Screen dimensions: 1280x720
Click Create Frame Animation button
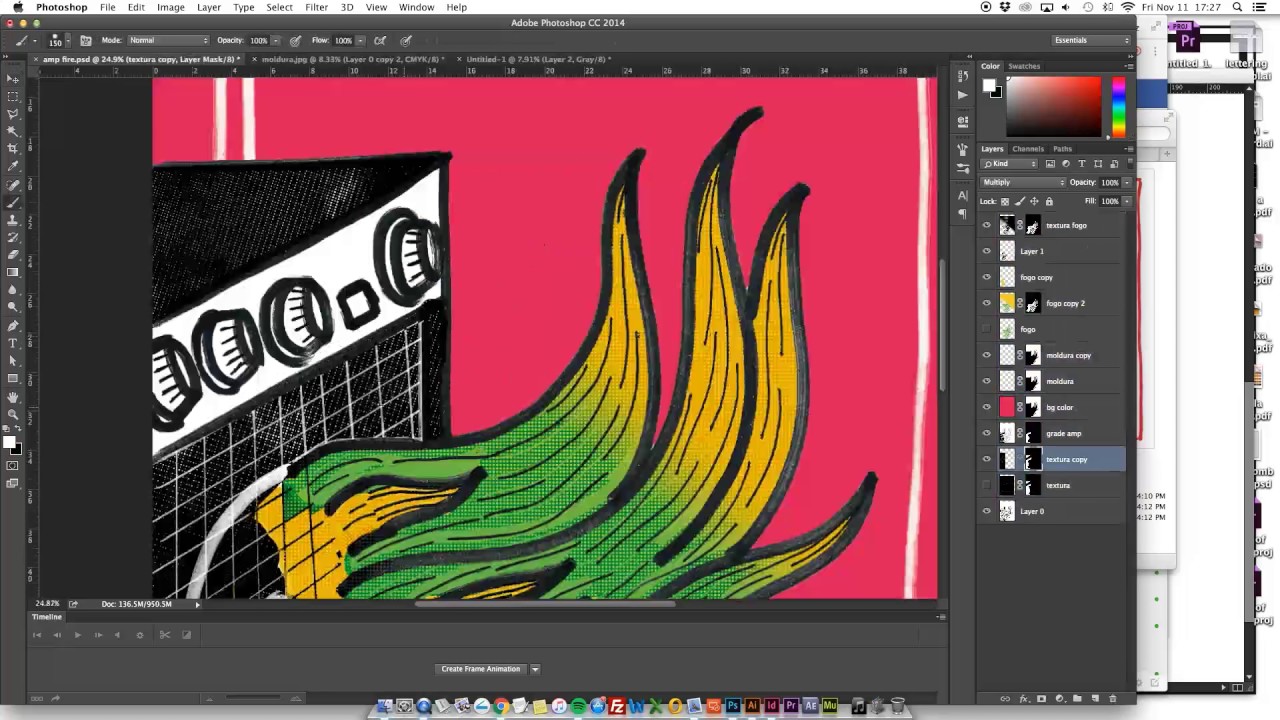[481, 669]
